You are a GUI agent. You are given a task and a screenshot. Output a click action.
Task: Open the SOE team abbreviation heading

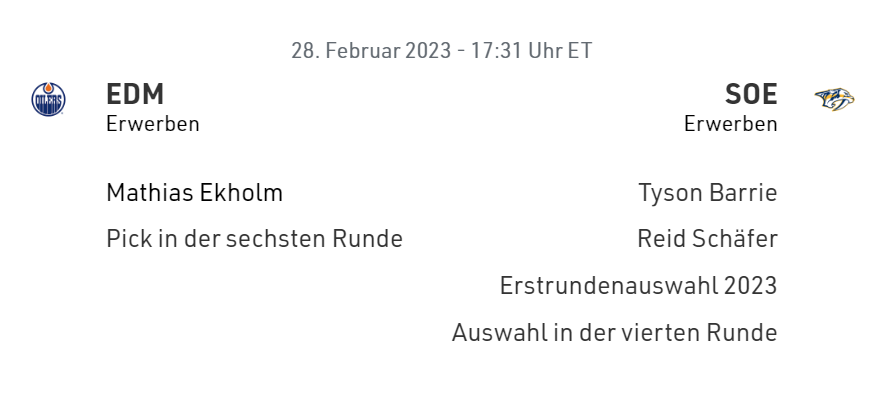tap(750, 94)
